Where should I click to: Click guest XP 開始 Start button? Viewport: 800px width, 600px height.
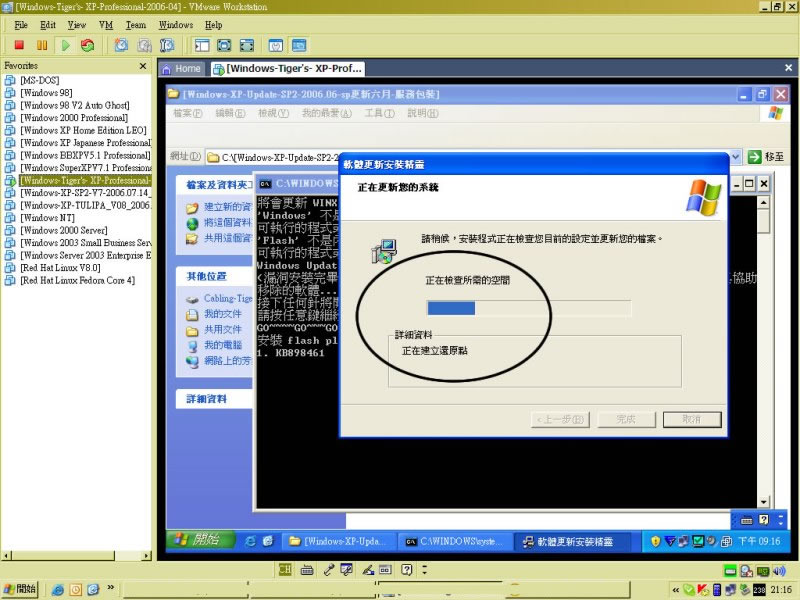(x=201, y=540)
